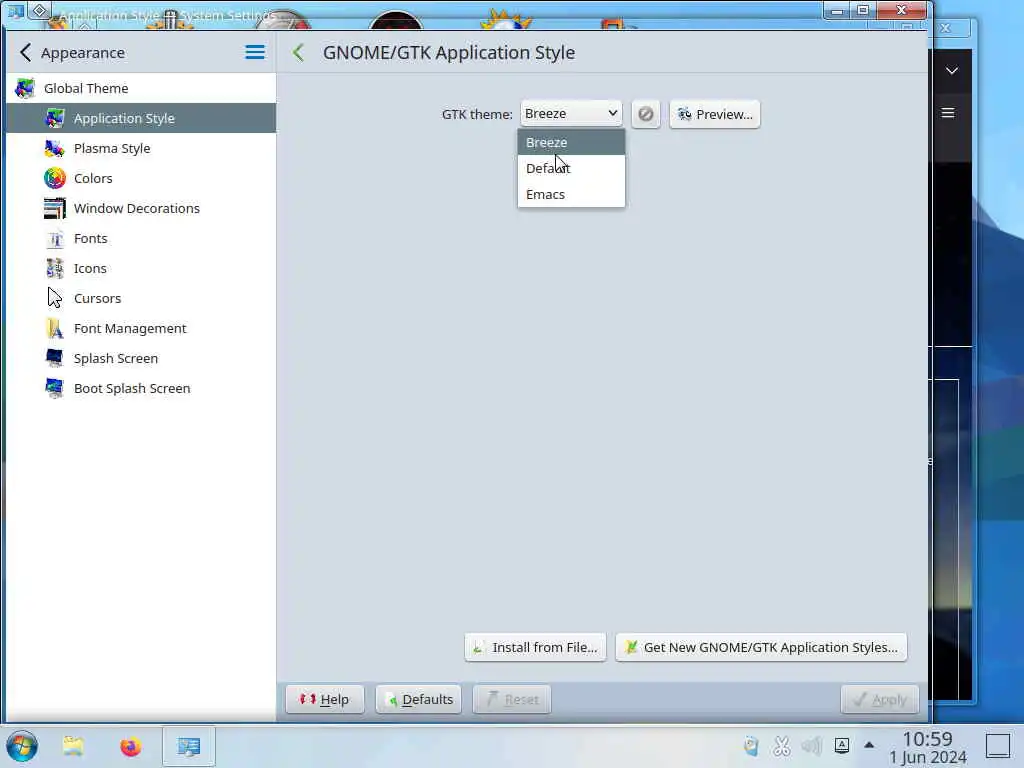Open the clock showing 10:59

tap(927, 748)
